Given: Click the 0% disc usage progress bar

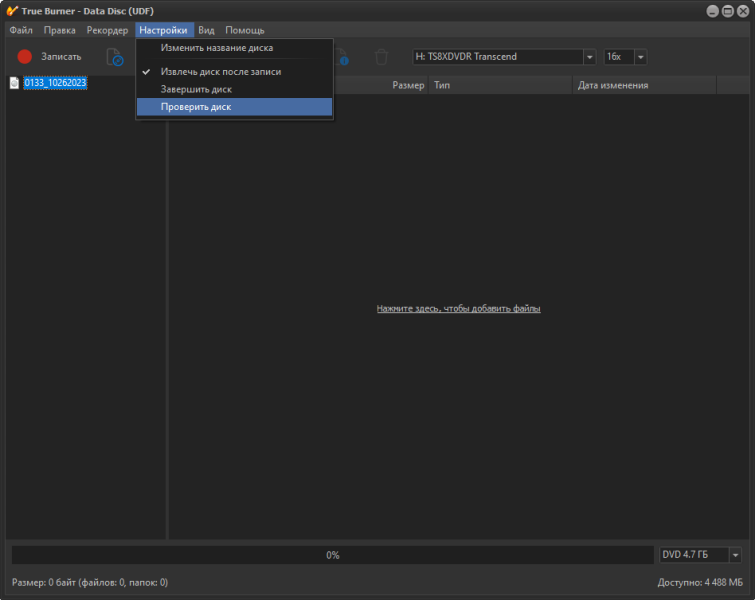Looking at the screenshot, I should [333, 555].
